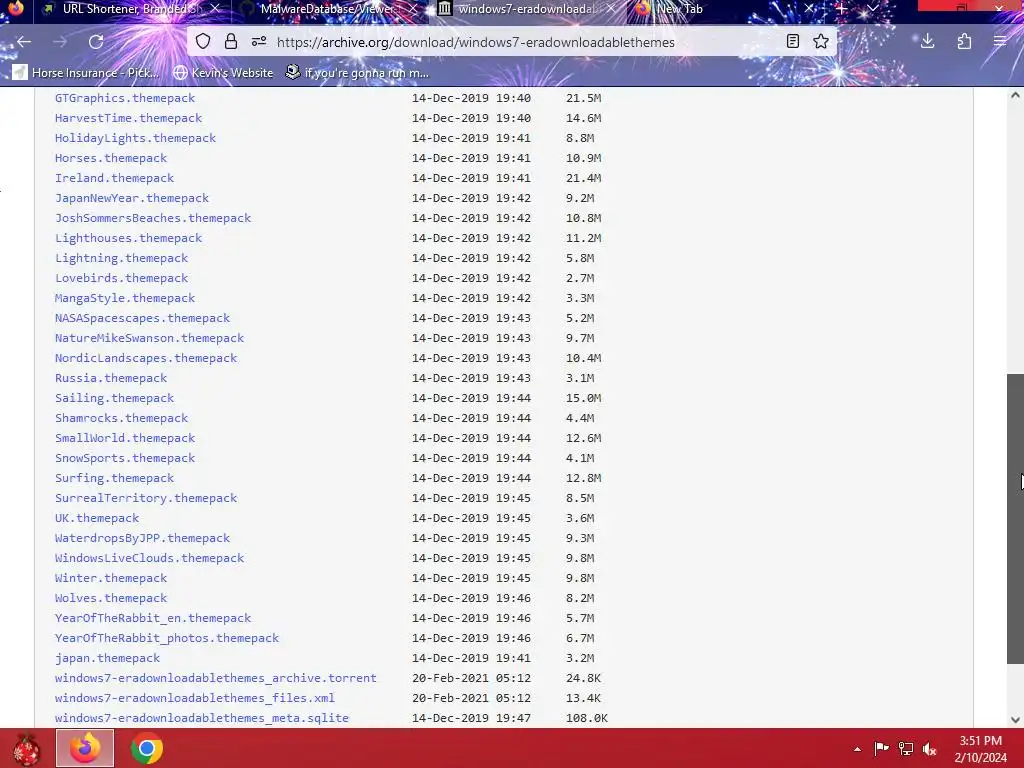Image resolution: width=1024 pixels, height=768 pixels.
Task: Select the windows7-eradownloadable tab
Action: pos(528,9)
